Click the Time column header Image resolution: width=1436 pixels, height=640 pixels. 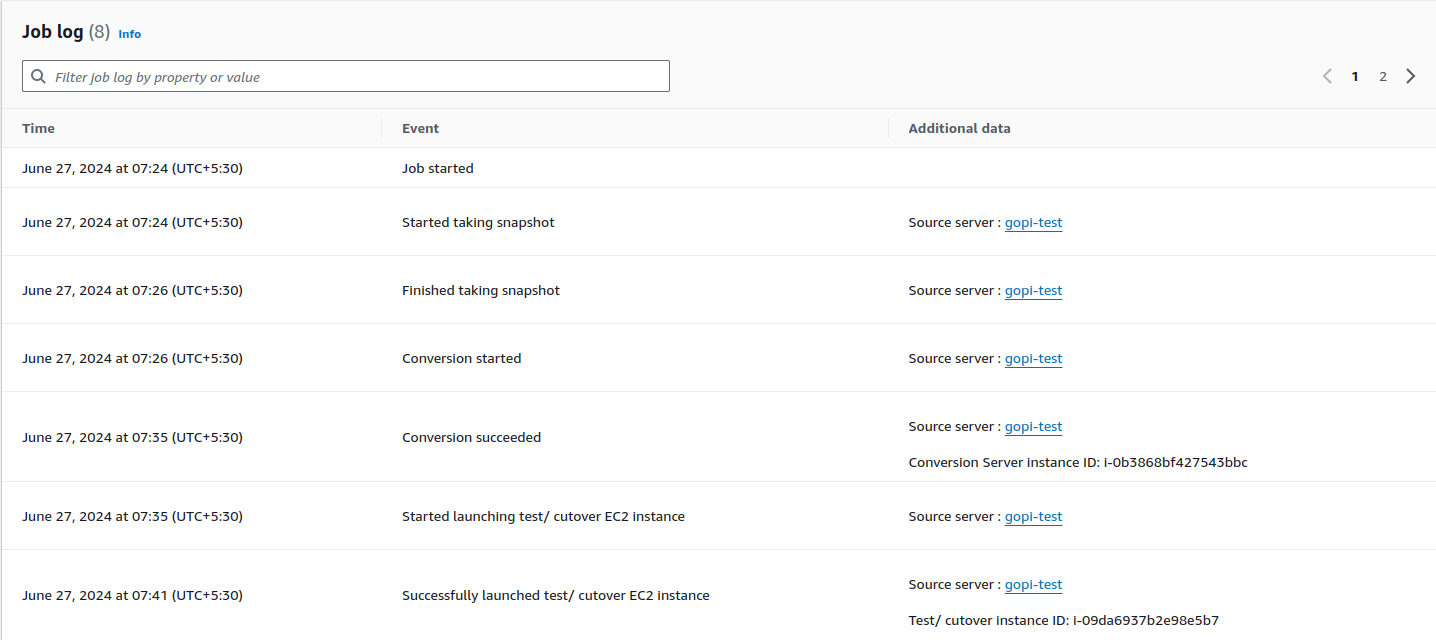(x=39, y=128)
